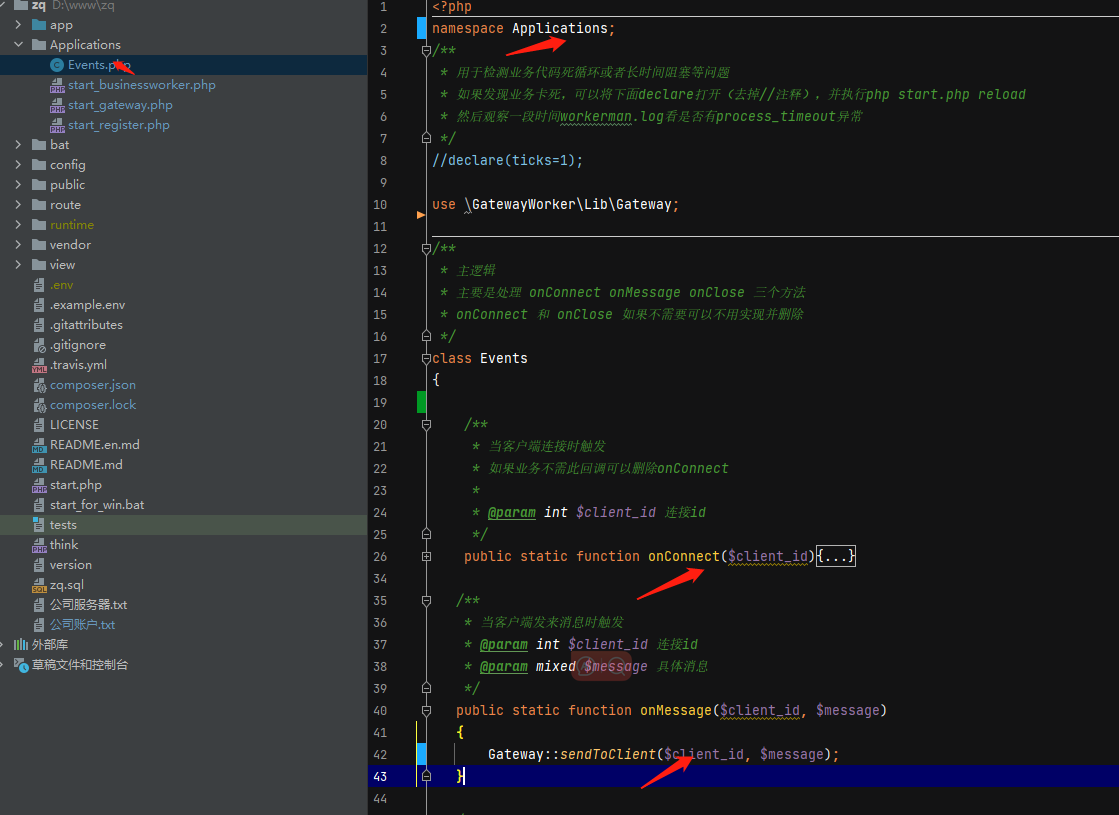Click the README.md markdown file icon

(39, 465)
